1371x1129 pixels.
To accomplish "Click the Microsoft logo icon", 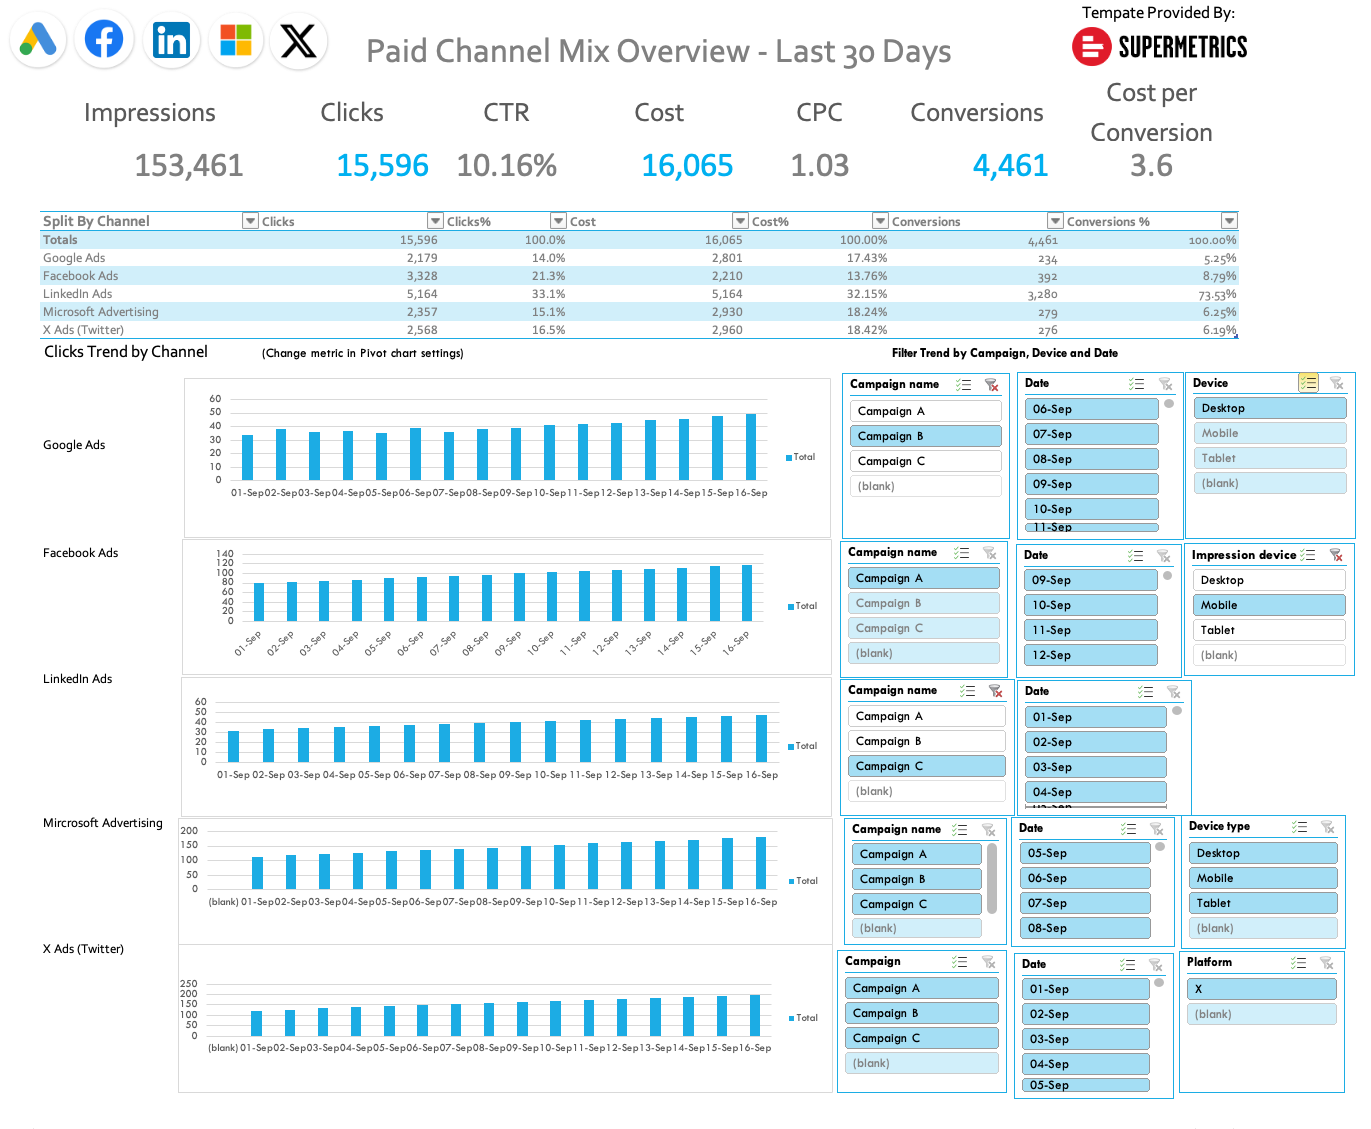I will tap(236, 41).
